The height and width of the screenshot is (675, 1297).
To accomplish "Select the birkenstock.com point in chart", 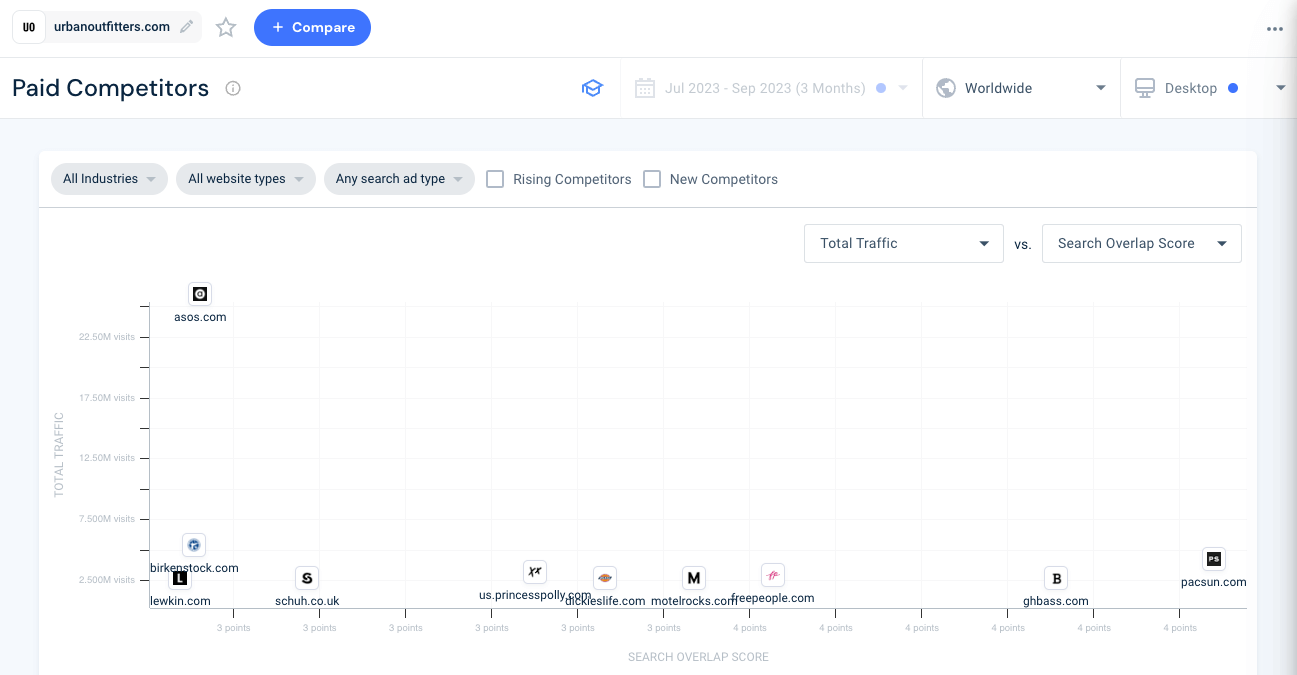I will (x=194, y=545).
